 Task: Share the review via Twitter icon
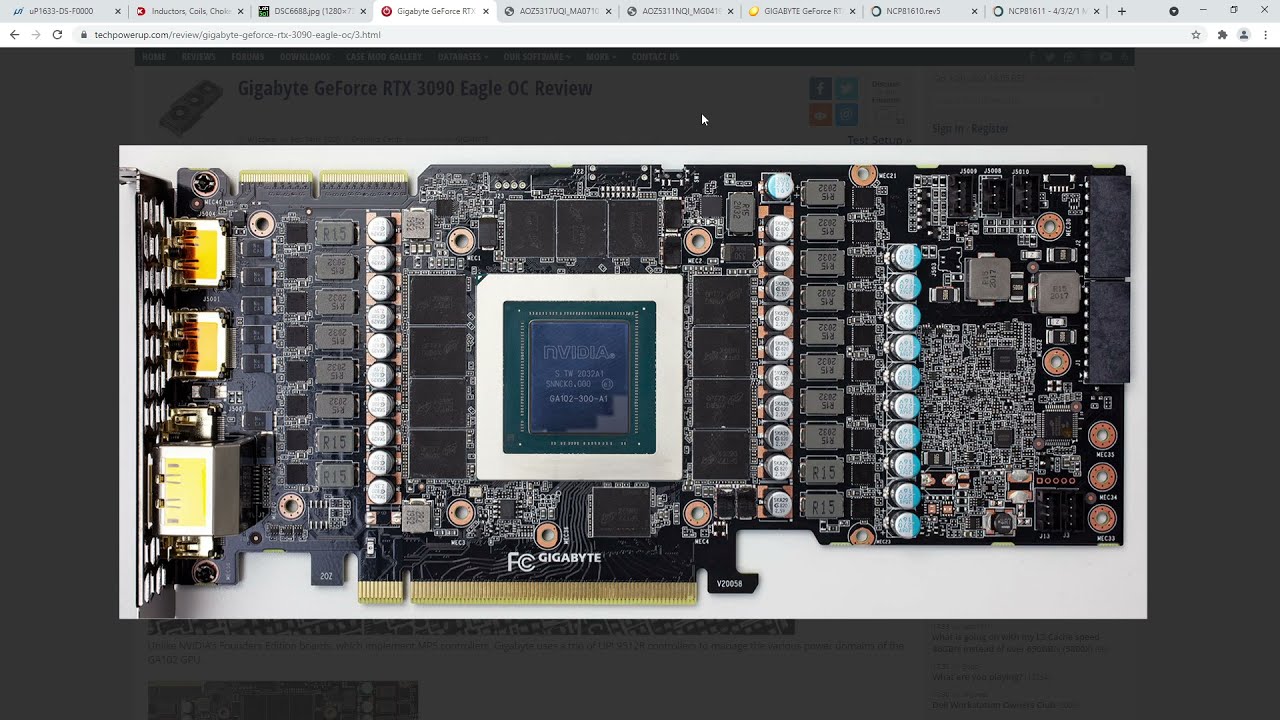tap(846, 89)
